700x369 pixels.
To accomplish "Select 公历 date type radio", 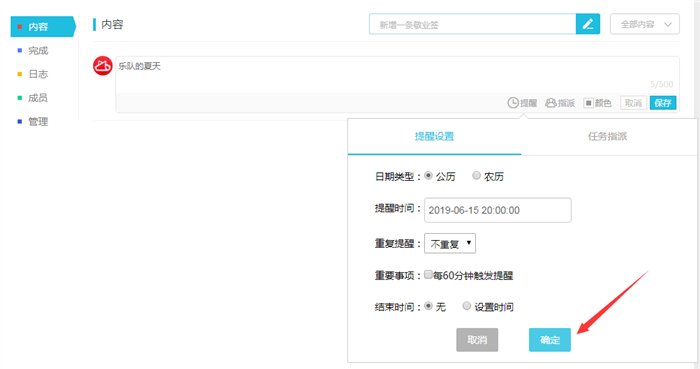I will point(429,176).
